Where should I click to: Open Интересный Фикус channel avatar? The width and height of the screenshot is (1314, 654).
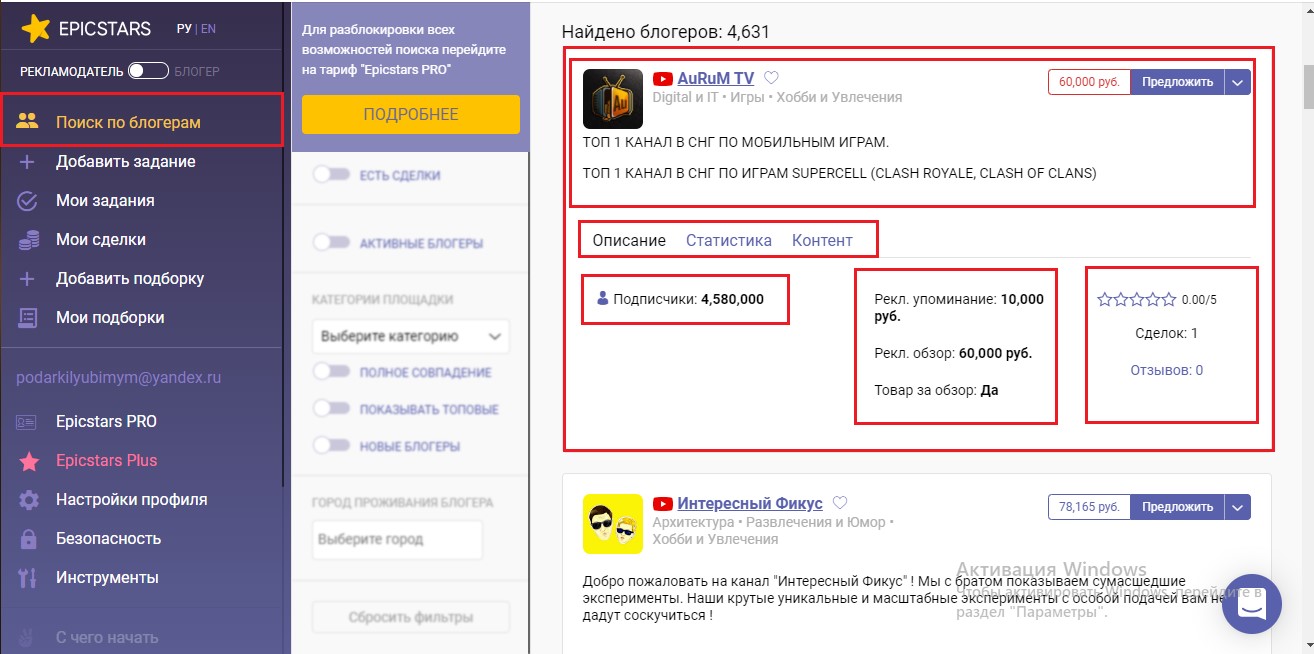click(x=613, y=523)
